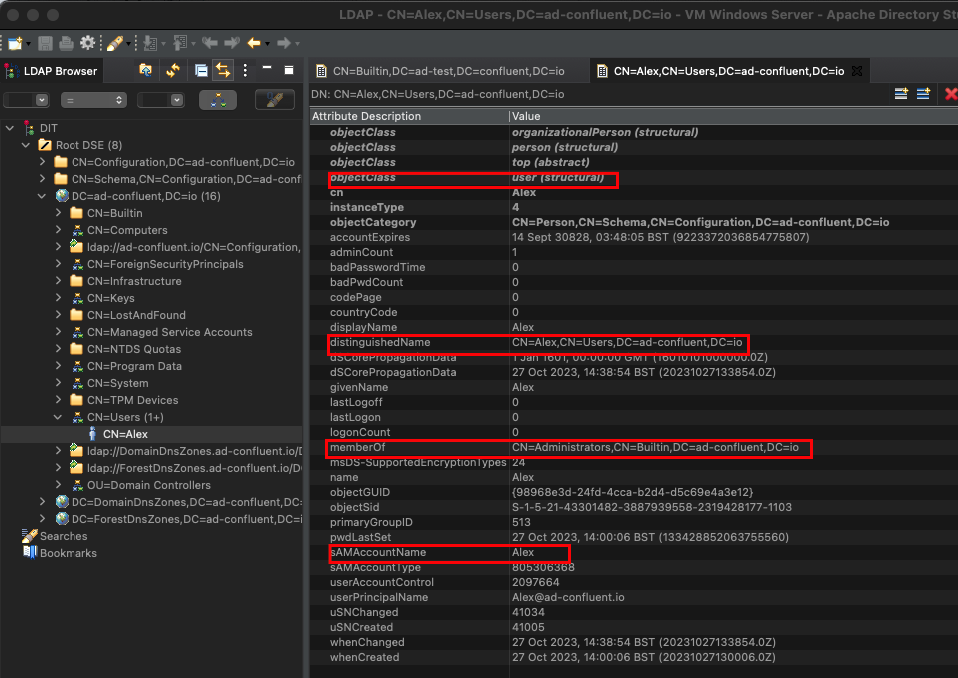Click the run quick search pen button

coord(274,100)
